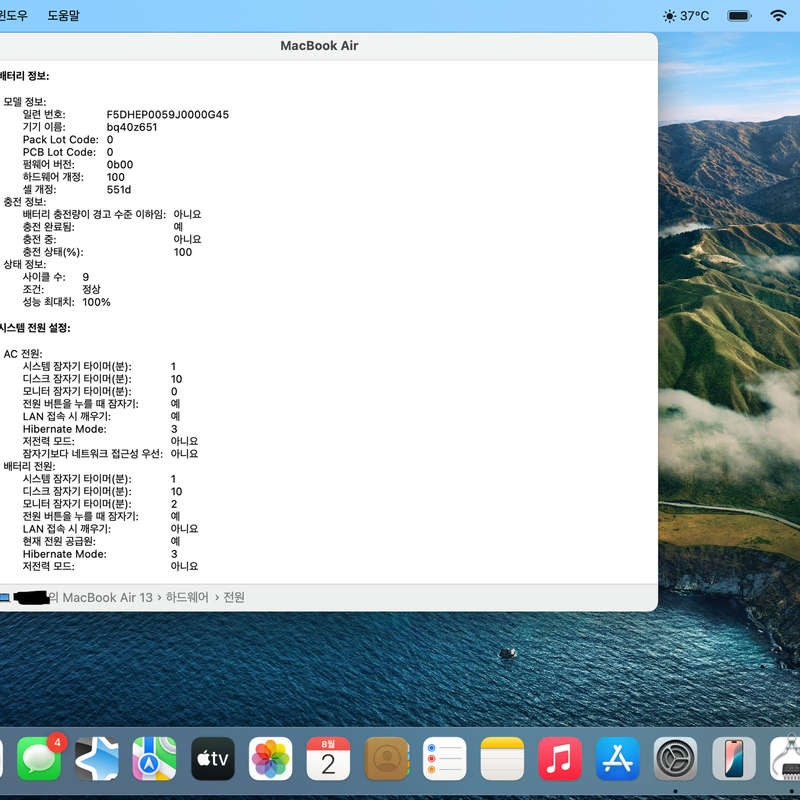Select the 시스템 전원 설정: heading
This screenshot has height=800, width=800.
pos(35,328)
